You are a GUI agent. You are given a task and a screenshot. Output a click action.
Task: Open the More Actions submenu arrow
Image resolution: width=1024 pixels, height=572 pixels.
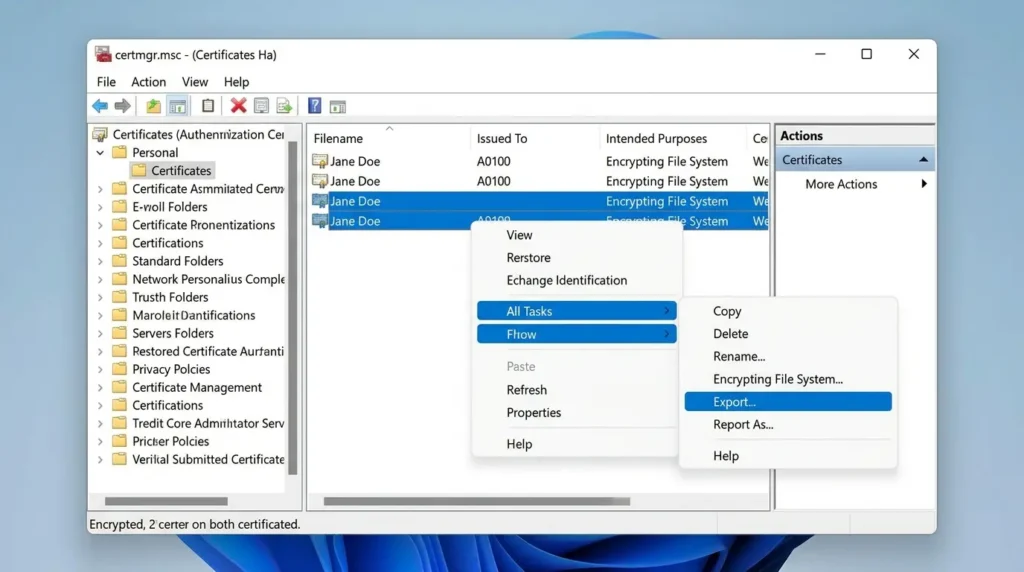click(923, 183)
